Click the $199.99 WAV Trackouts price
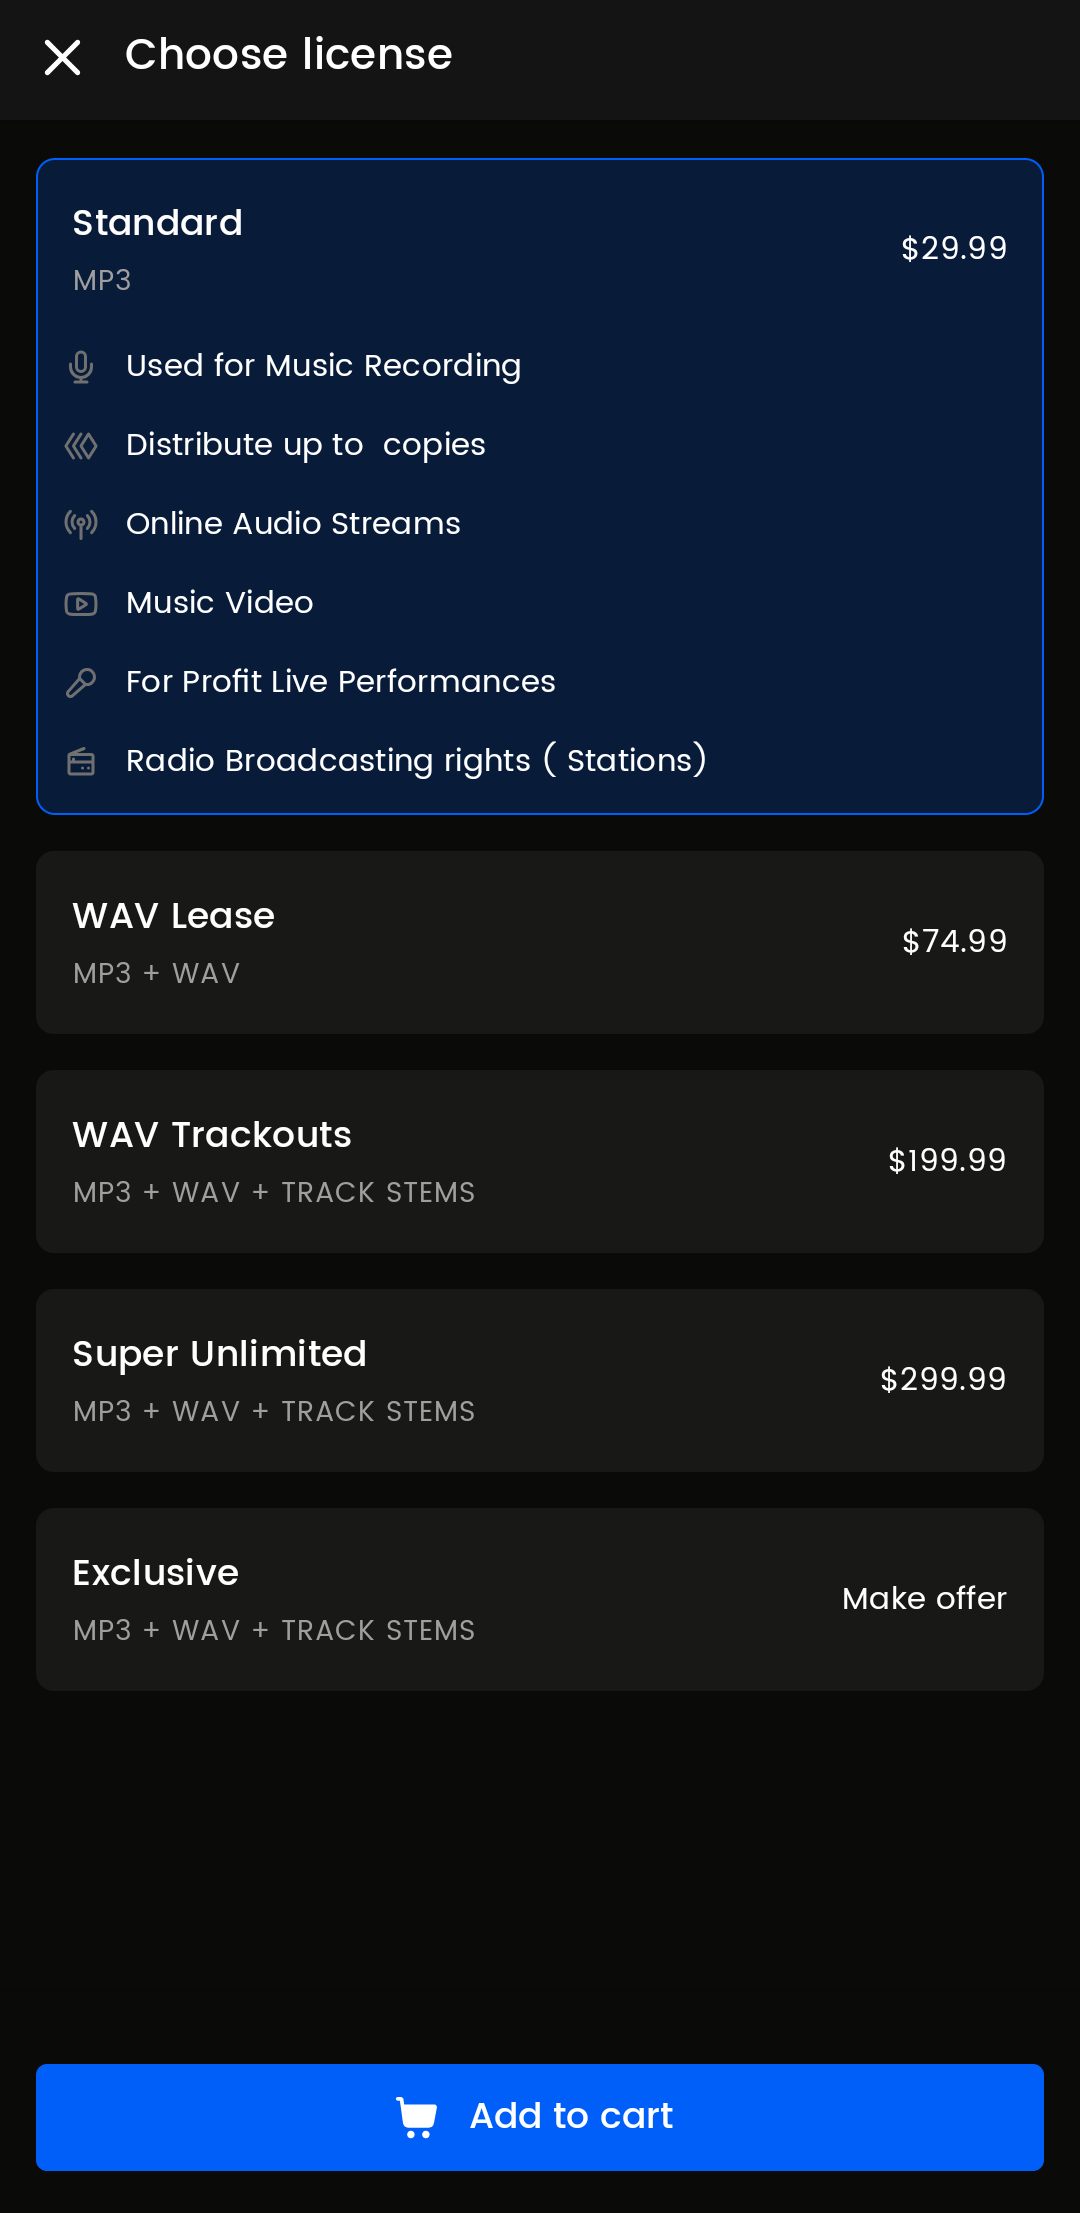Image resolution: width=1080 pixels, height=2213 pixels. coord(947,1161)
